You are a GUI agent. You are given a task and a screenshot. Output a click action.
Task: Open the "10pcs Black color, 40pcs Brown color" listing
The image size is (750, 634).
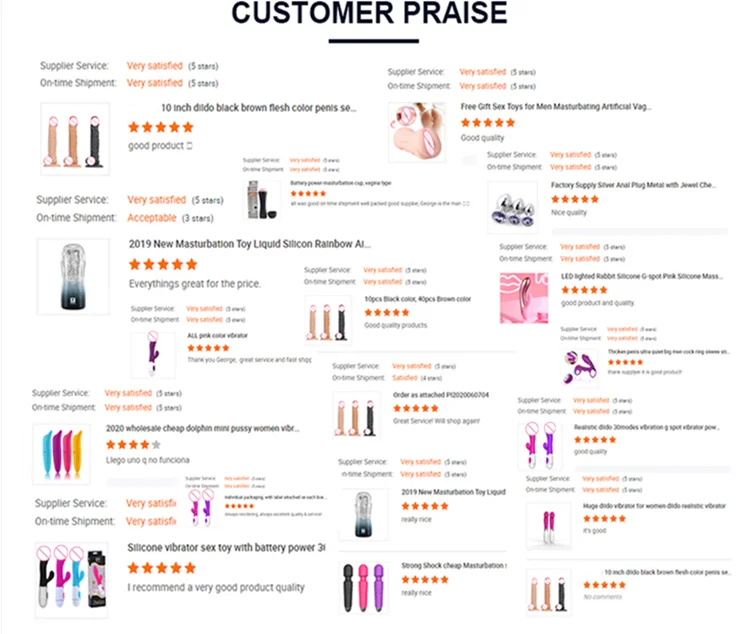417,299
